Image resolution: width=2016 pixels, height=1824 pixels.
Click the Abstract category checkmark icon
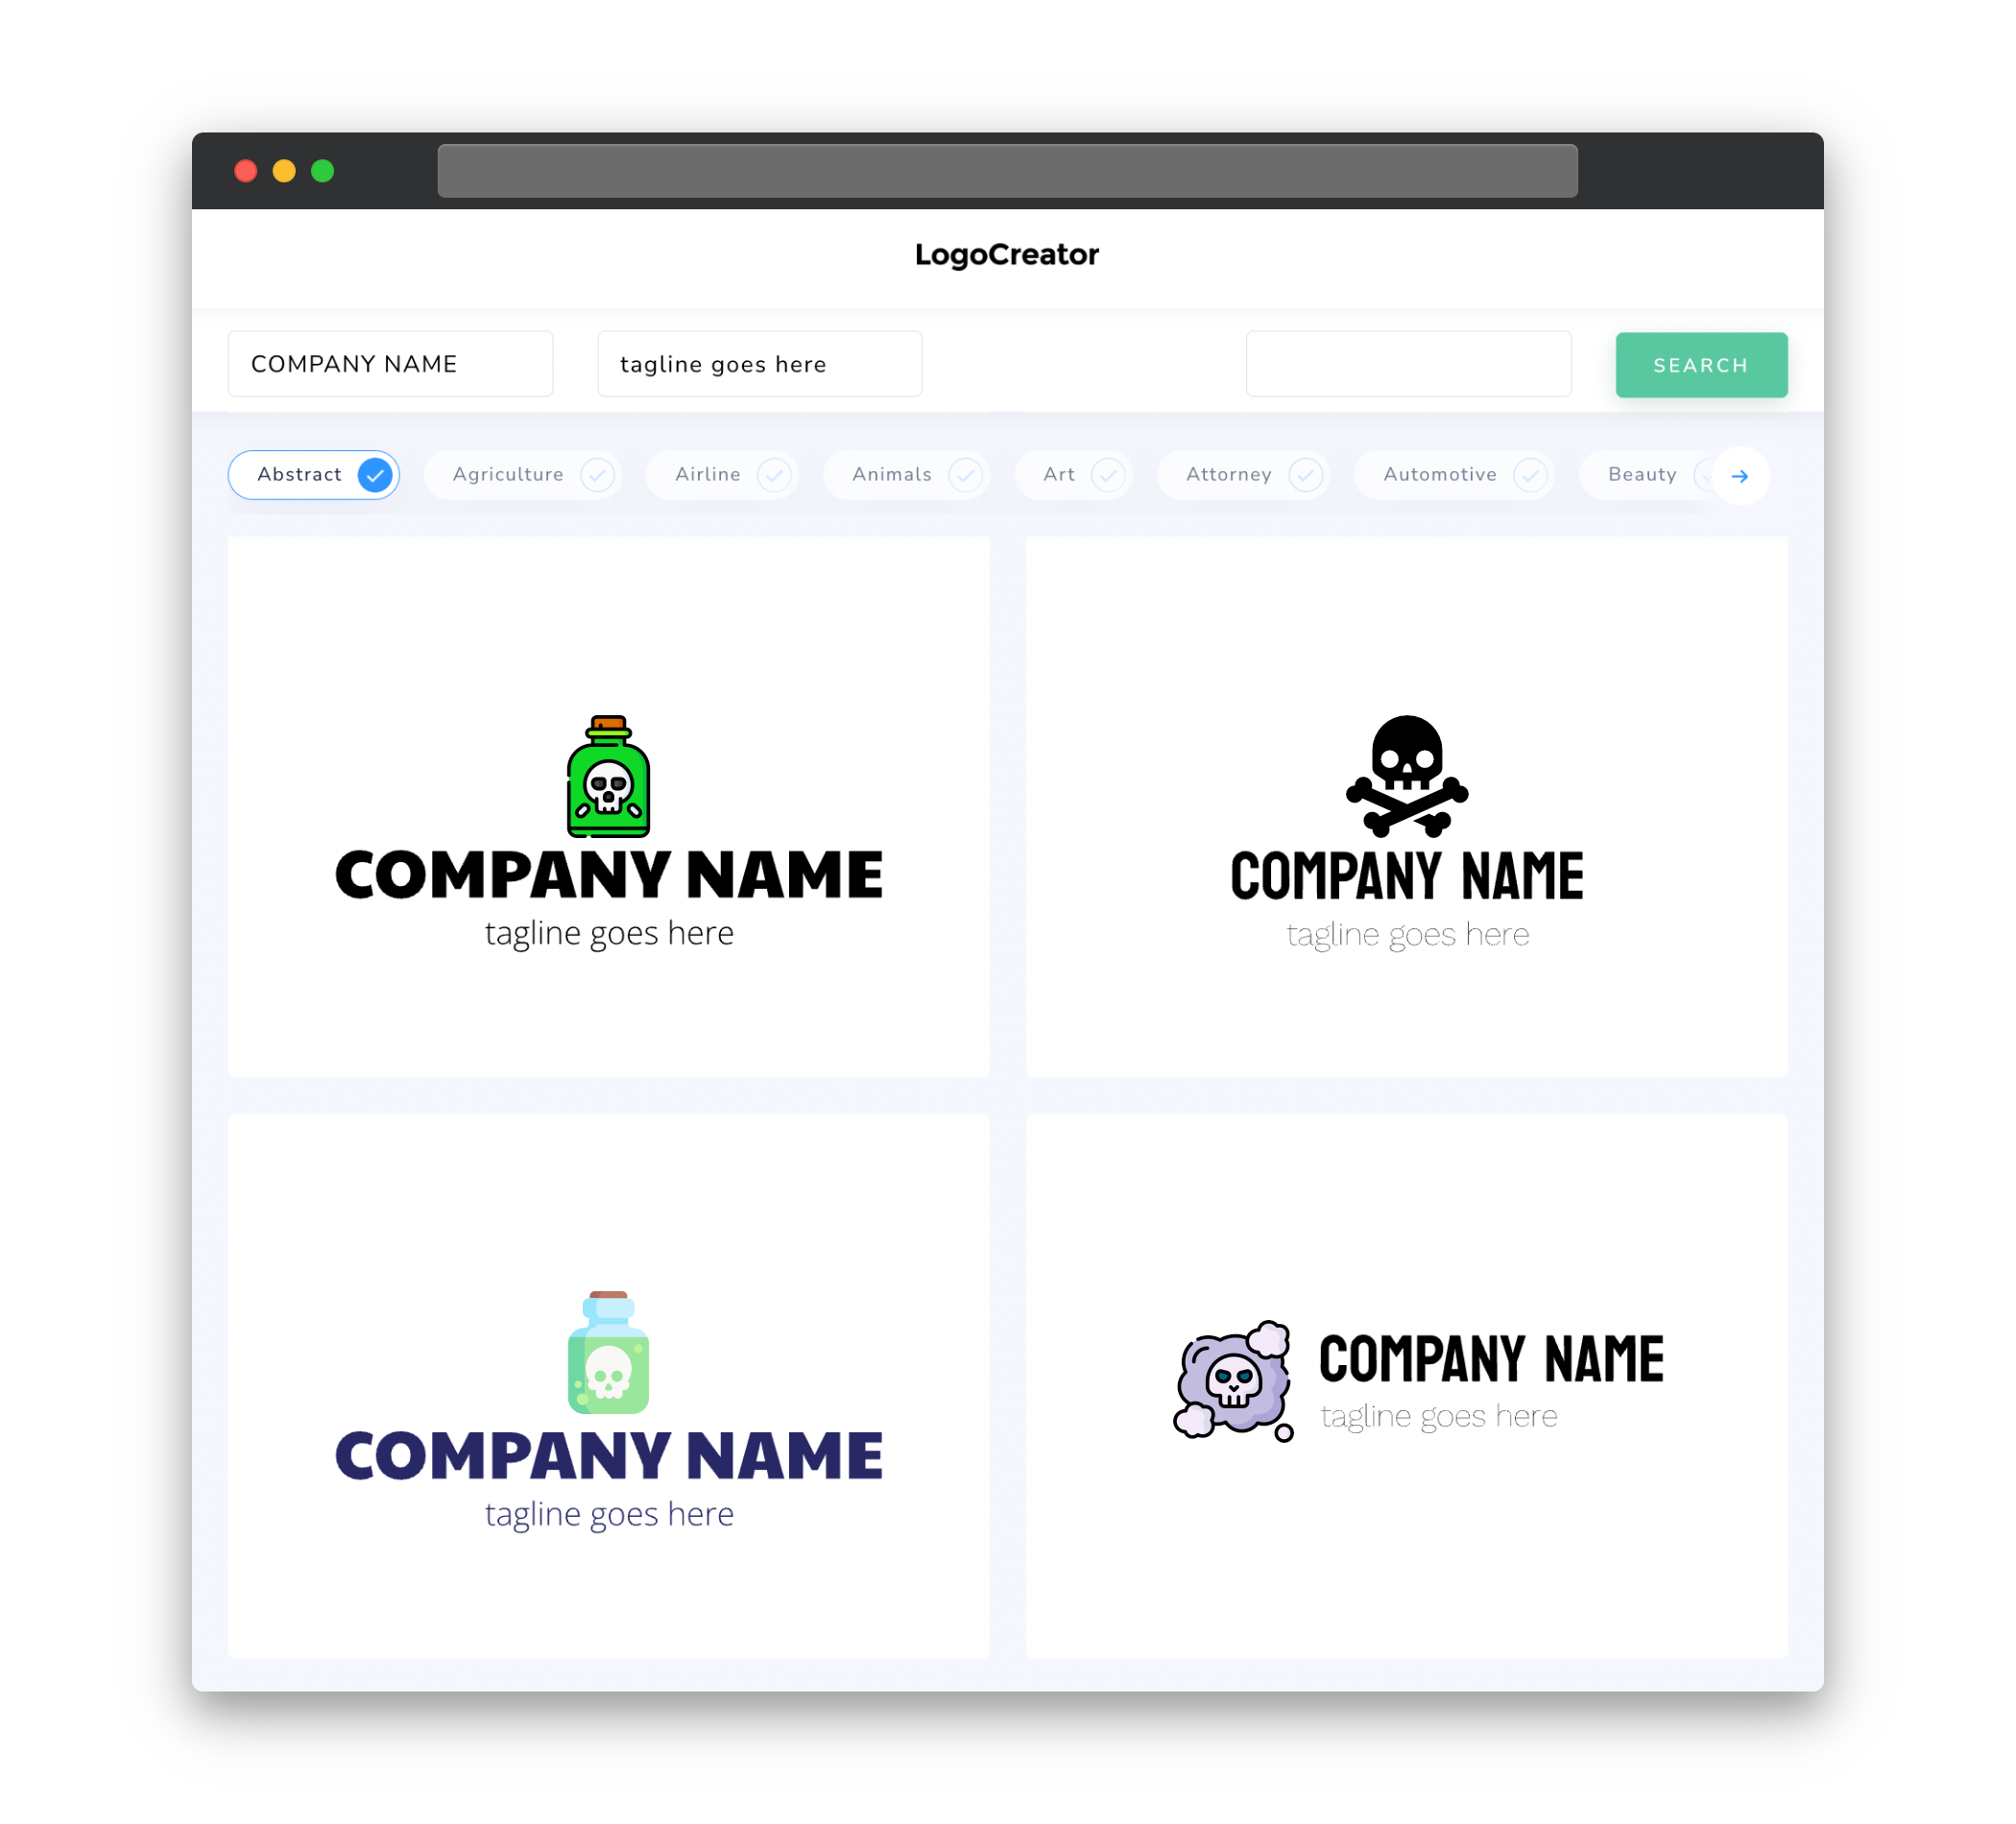point(375,474)
